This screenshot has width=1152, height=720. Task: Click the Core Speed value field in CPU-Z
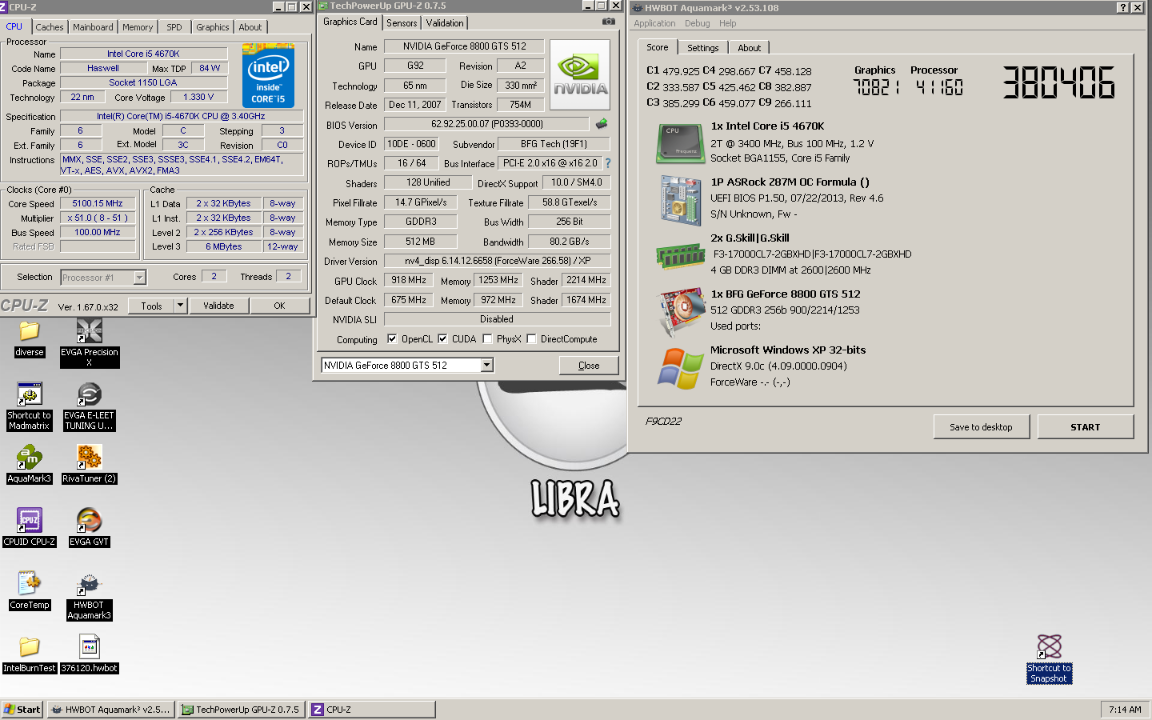(x=97, y=204)
